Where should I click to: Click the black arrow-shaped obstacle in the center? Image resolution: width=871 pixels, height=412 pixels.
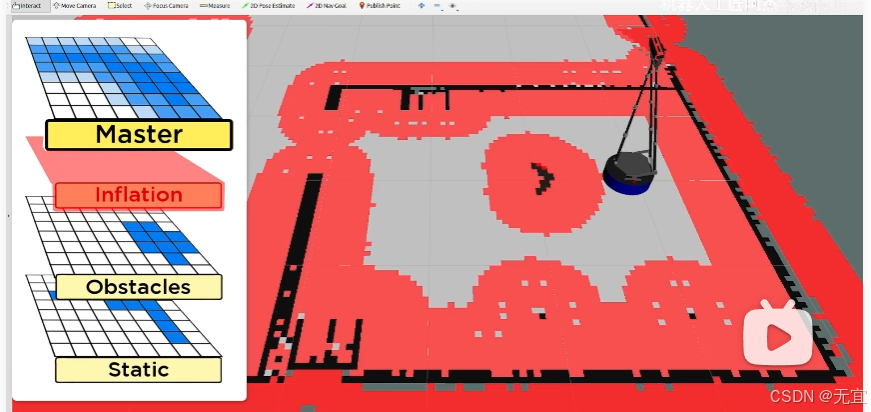pos(543,178)
